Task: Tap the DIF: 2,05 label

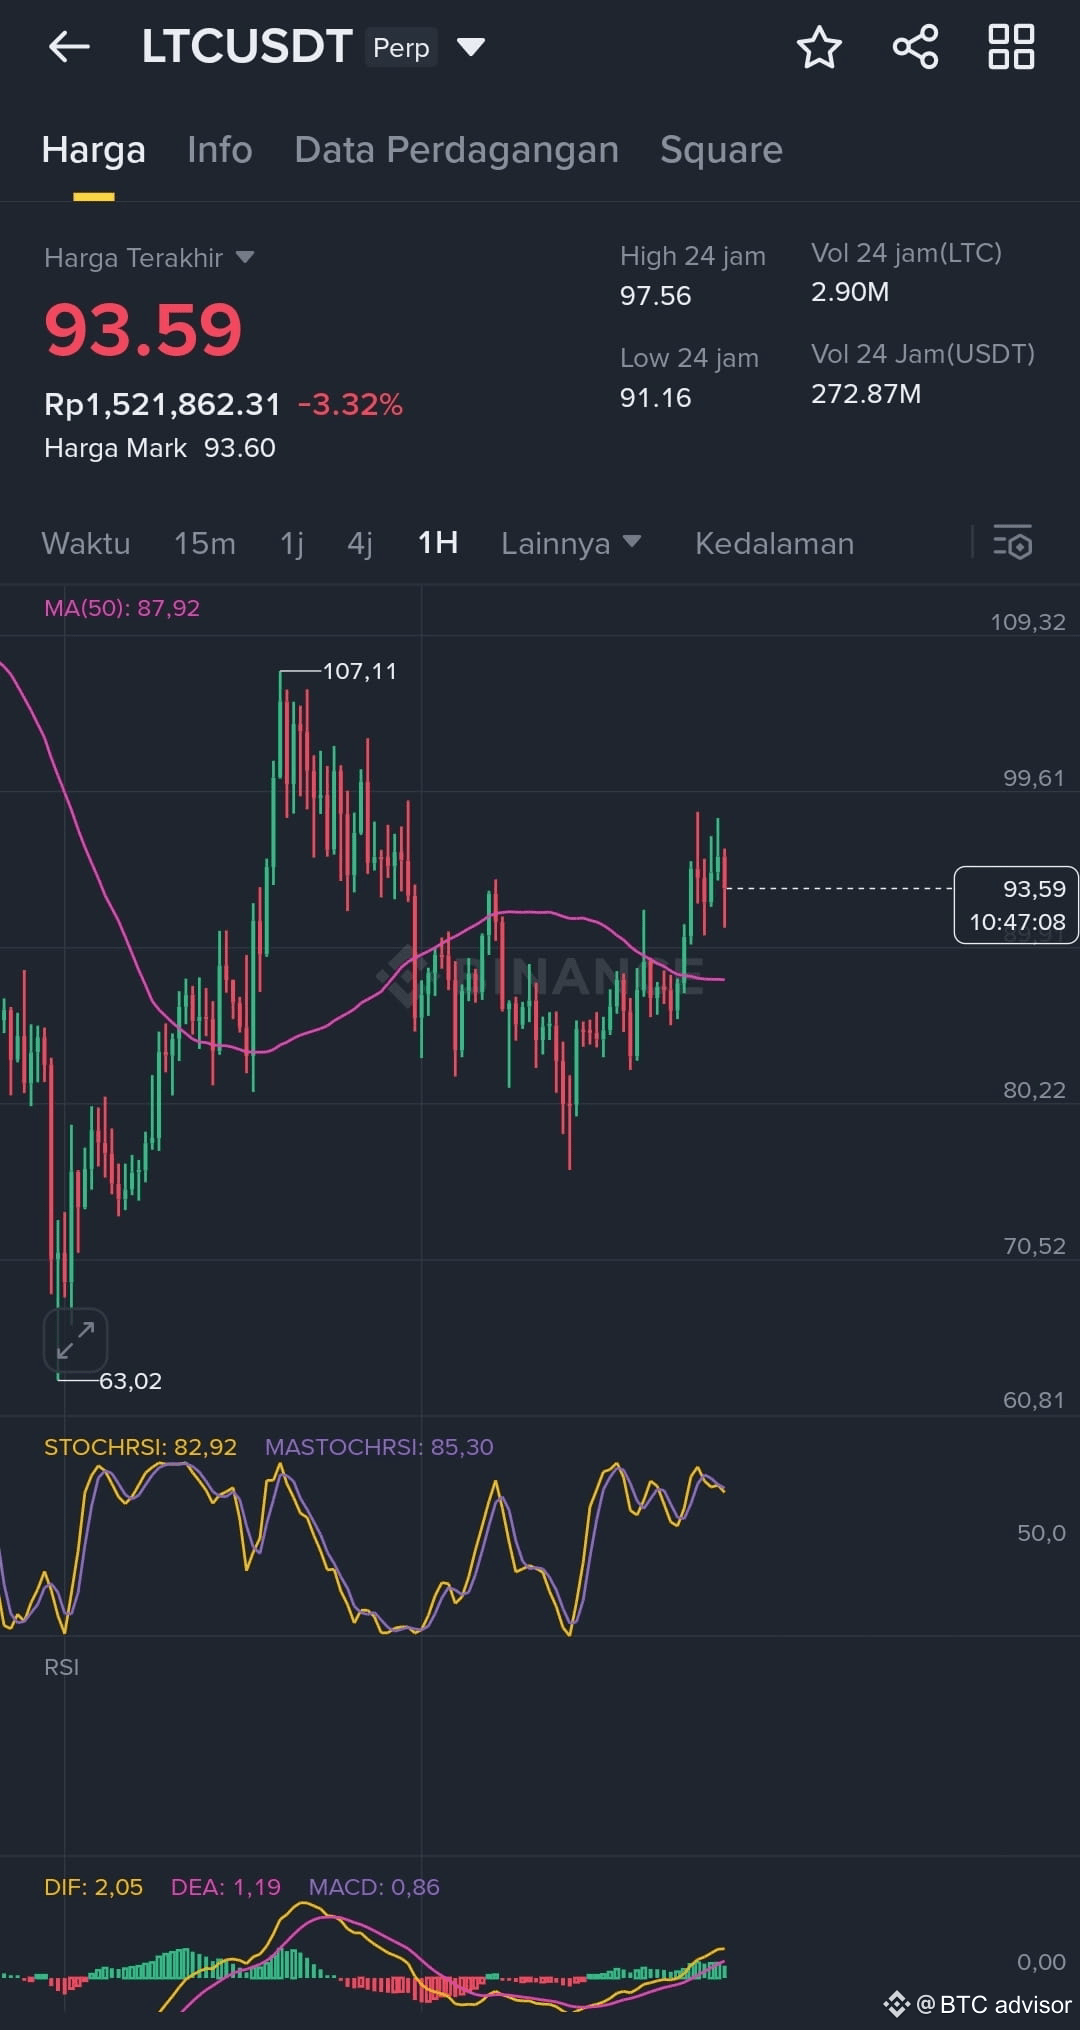Action: (94, 1887)
